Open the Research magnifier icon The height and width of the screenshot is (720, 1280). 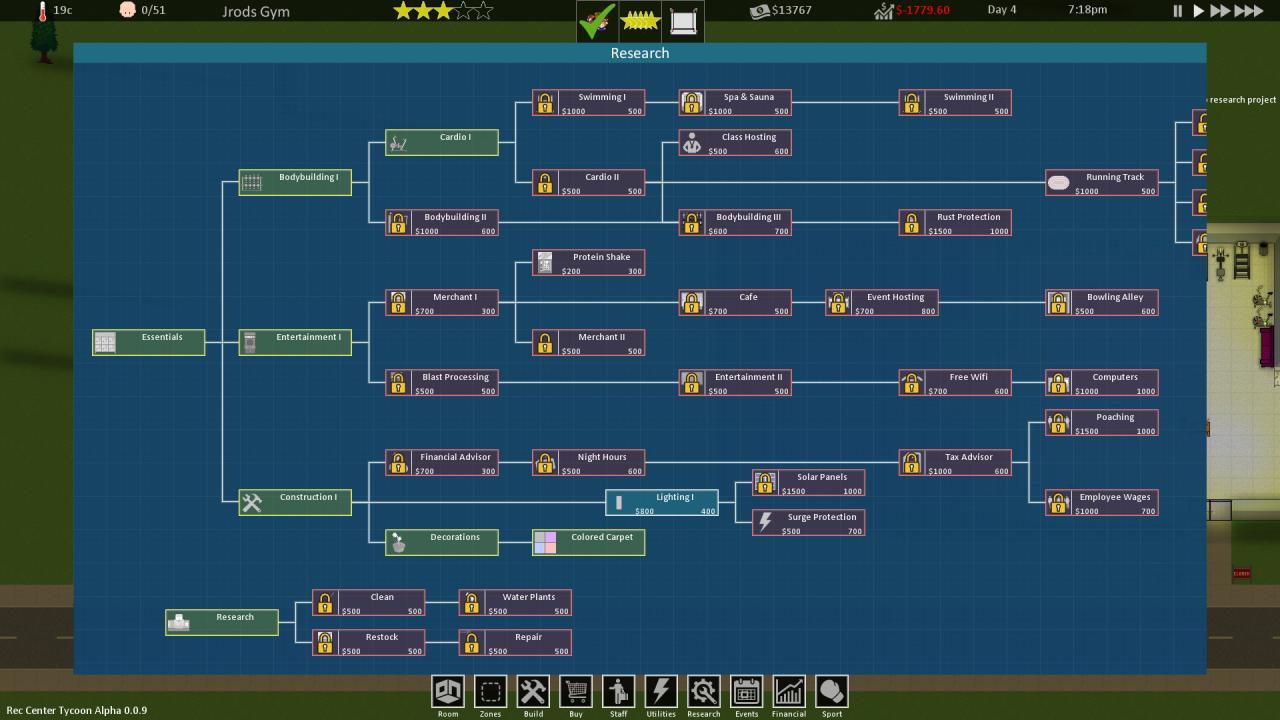(703, 692)
